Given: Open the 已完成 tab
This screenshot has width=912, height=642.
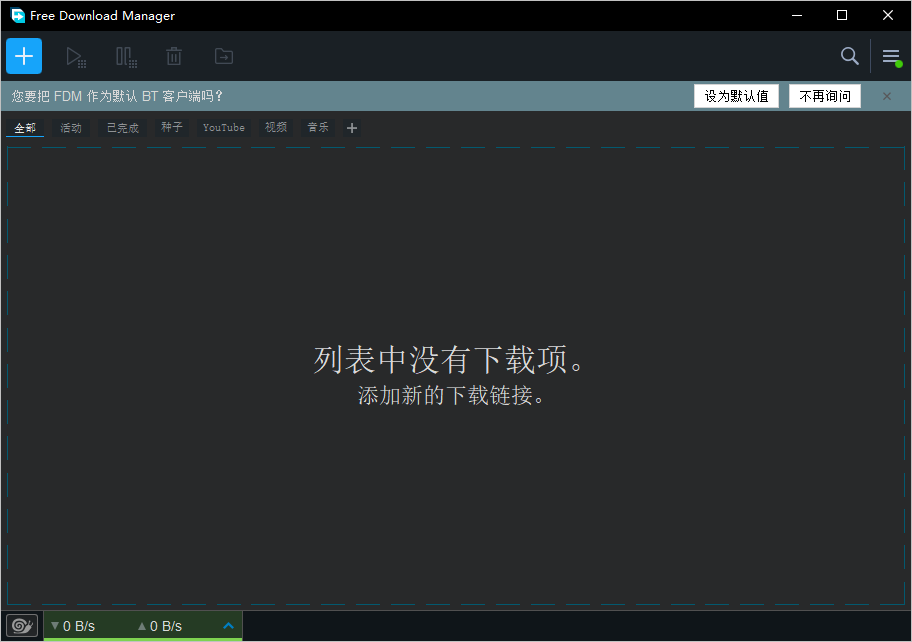Looking at the screenshot, I should pyautogui.click(x=123, y=128).
